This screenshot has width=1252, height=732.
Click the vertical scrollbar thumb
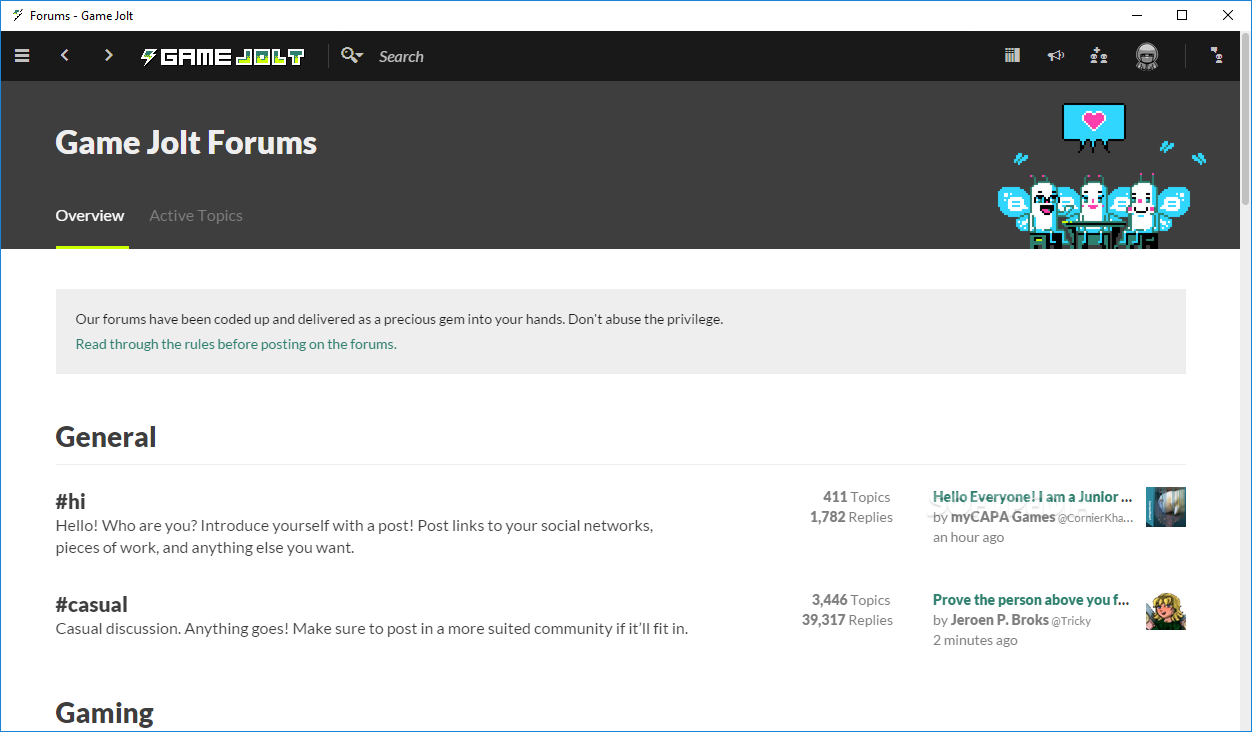1244,120
